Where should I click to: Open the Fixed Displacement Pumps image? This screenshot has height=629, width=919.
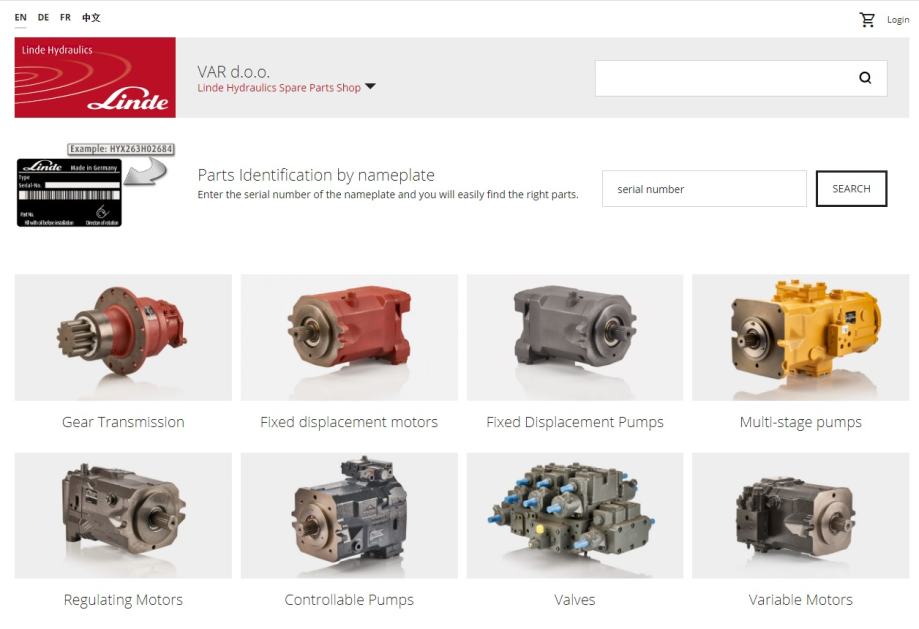[575, 338]
